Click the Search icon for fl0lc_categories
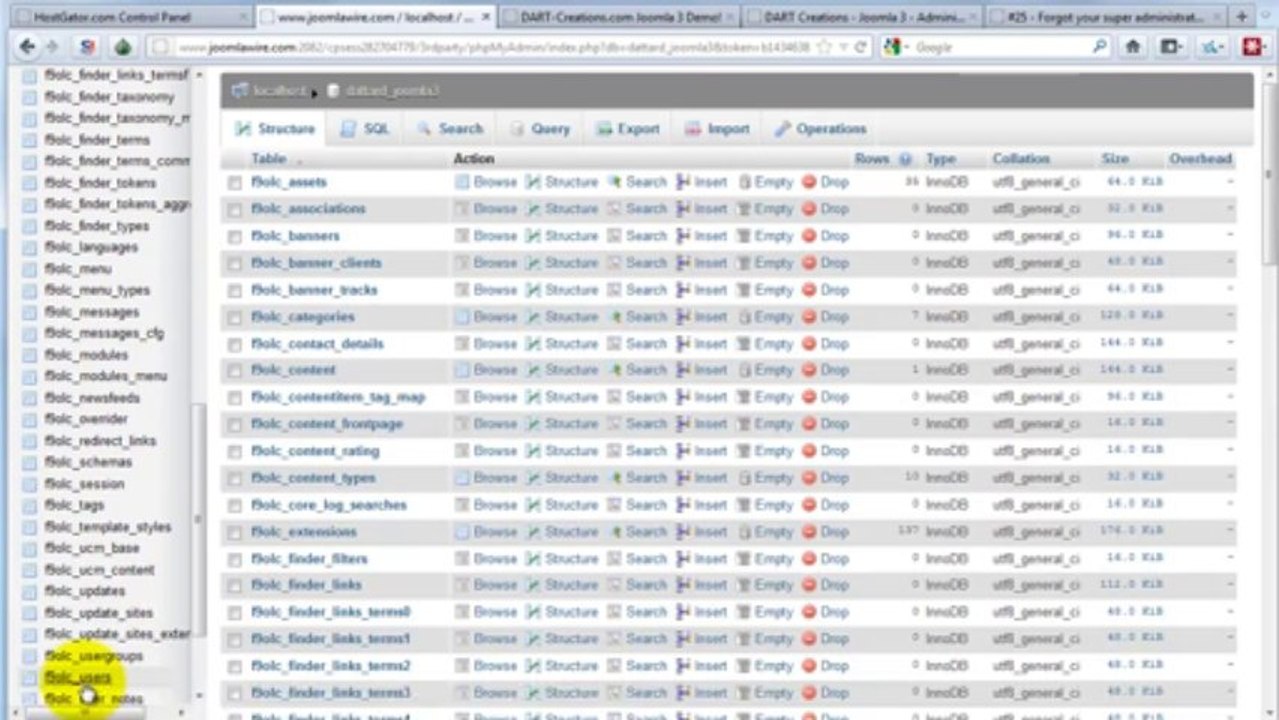This screenshot has width=1279, height=720. [615, 317]
